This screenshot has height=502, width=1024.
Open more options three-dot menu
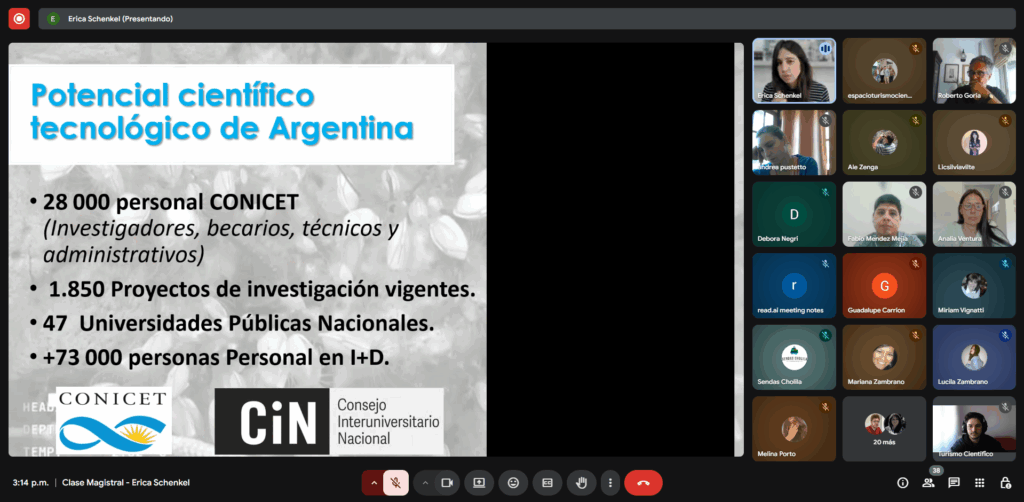610,483
